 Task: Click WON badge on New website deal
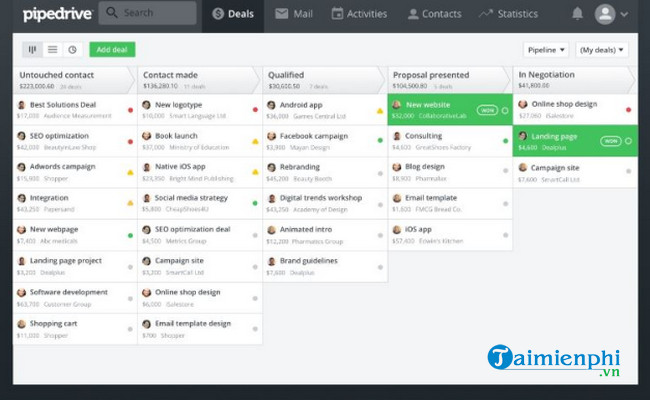click(x=487, y=110)
